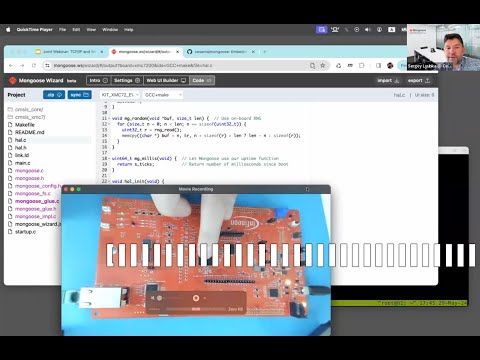Bookmark page with star icon
This screenshot has height=360, width=480.
pos(323,65)
